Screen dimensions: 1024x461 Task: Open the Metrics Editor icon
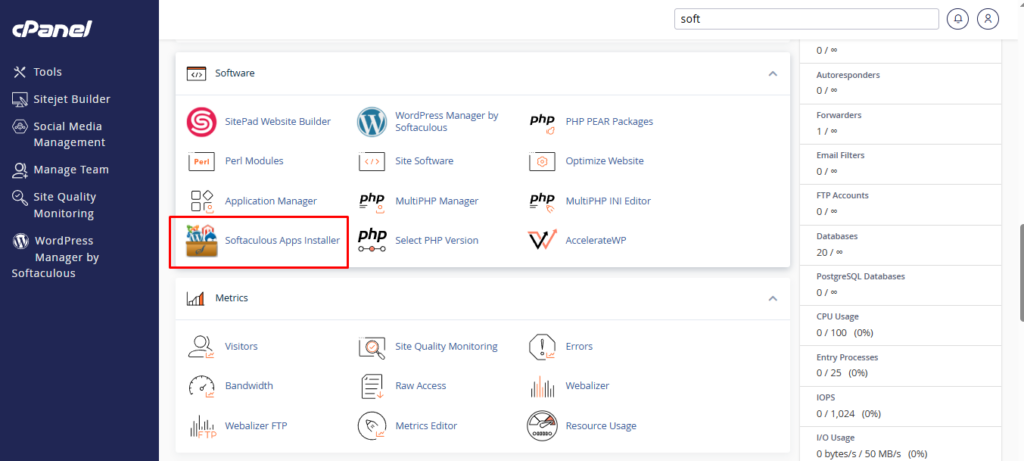point(372,426)
